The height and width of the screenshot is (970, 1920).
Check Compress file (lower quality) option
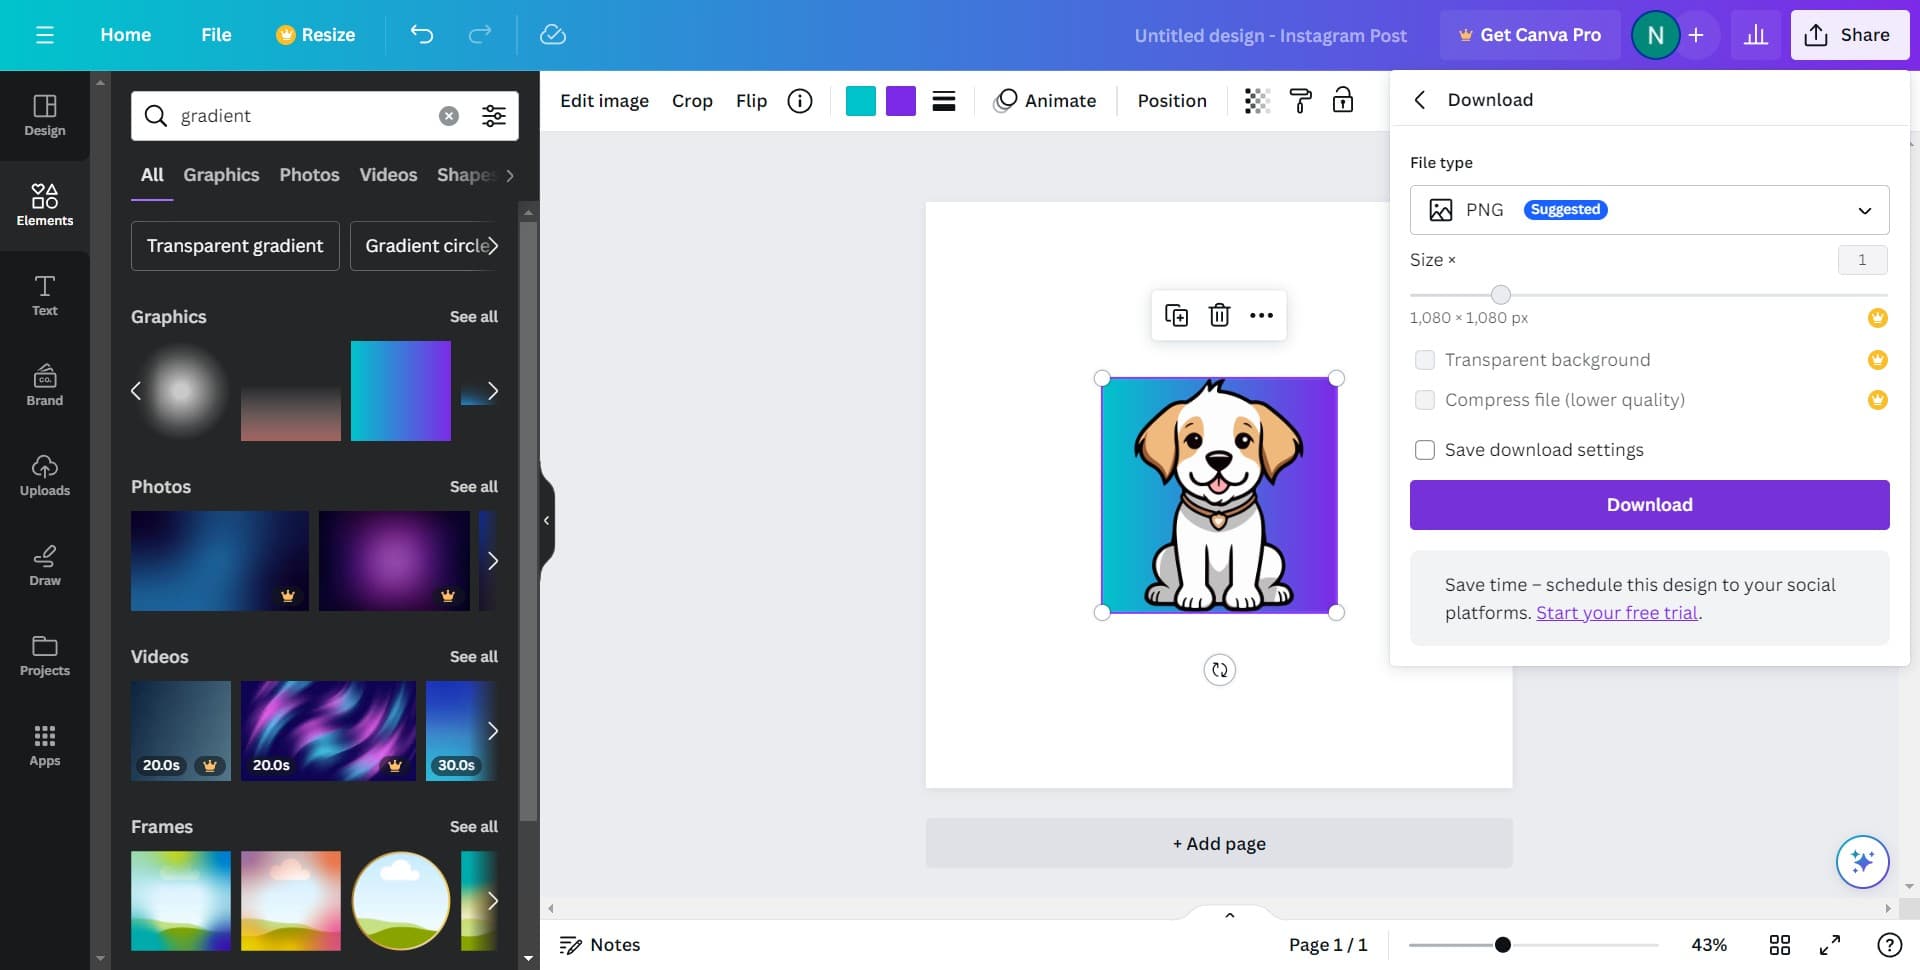tap(1425, 400)
